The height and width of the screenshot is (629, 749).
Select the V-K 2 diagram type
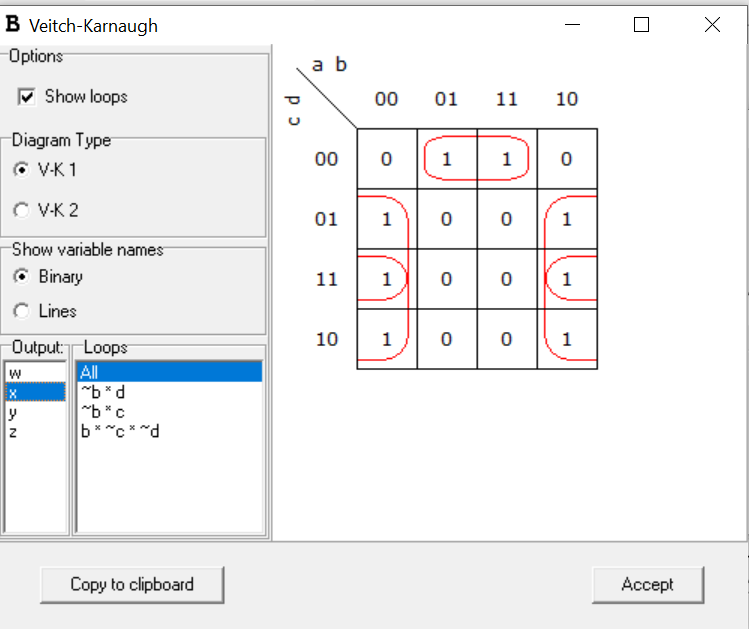pyautogui.click(x=22, y=210)
